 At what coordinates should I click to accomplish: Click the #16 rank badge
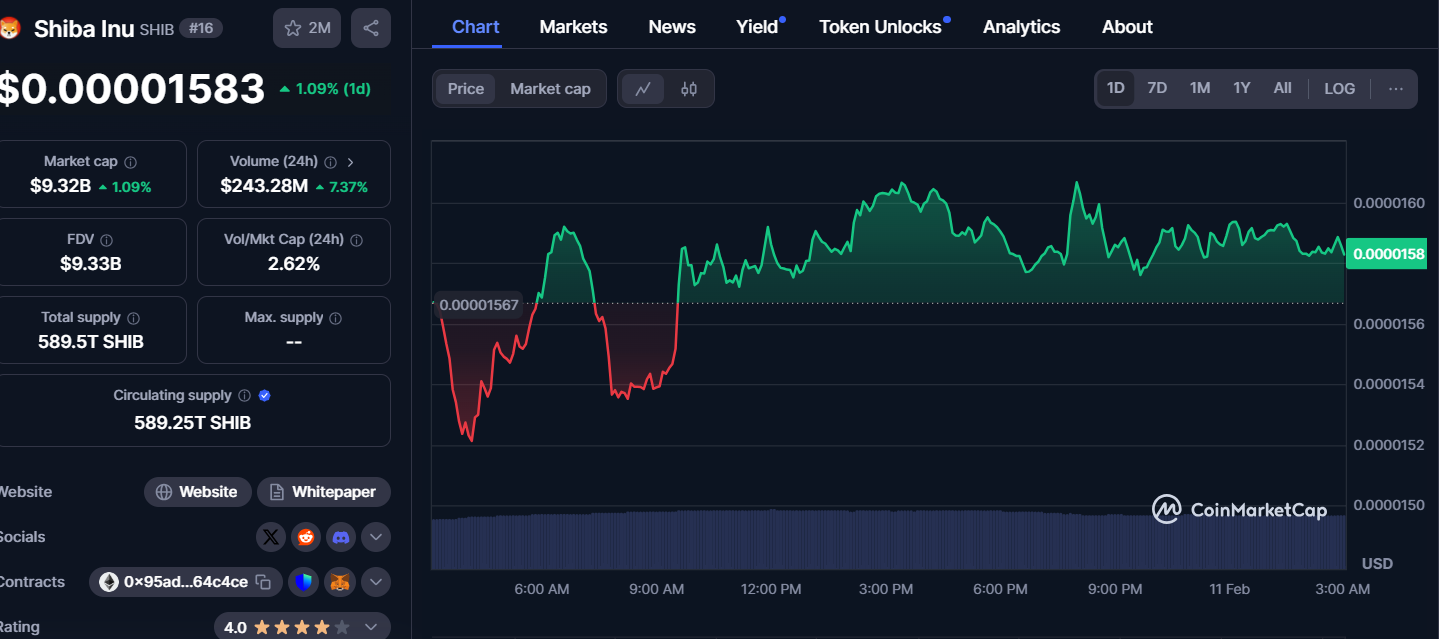point(201,28)
